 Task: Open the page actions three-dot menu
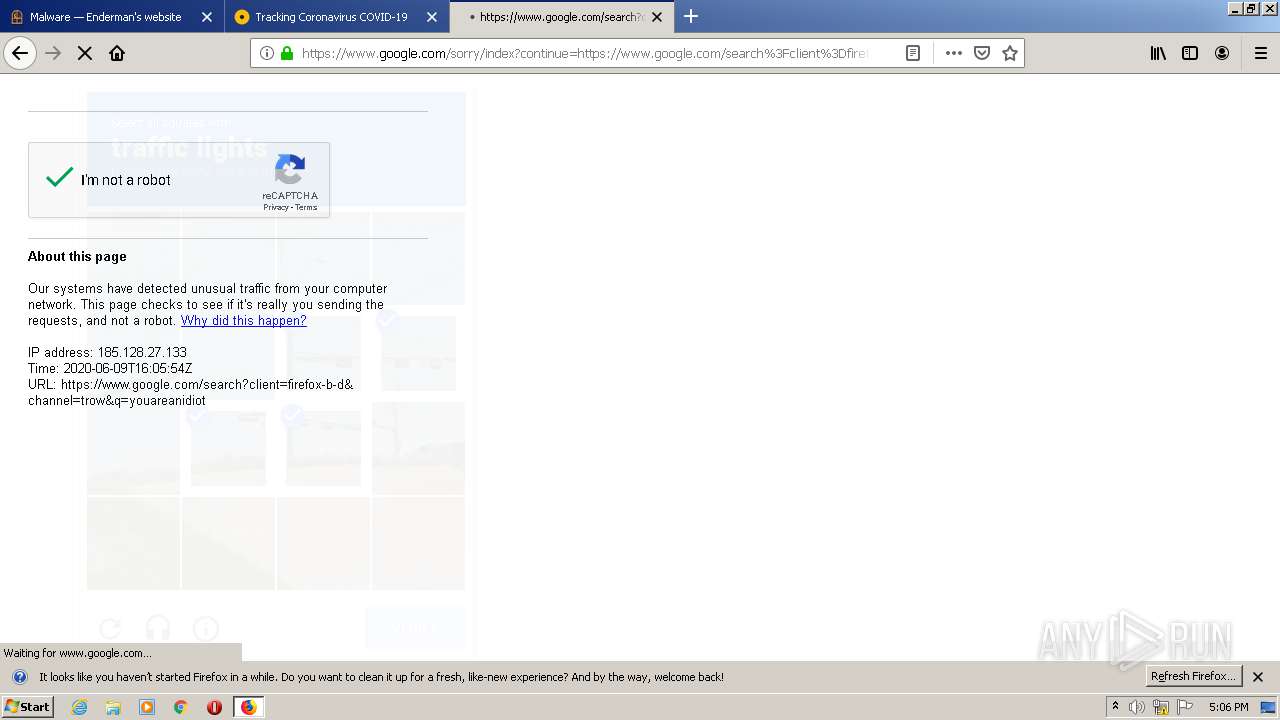[954, 53]
